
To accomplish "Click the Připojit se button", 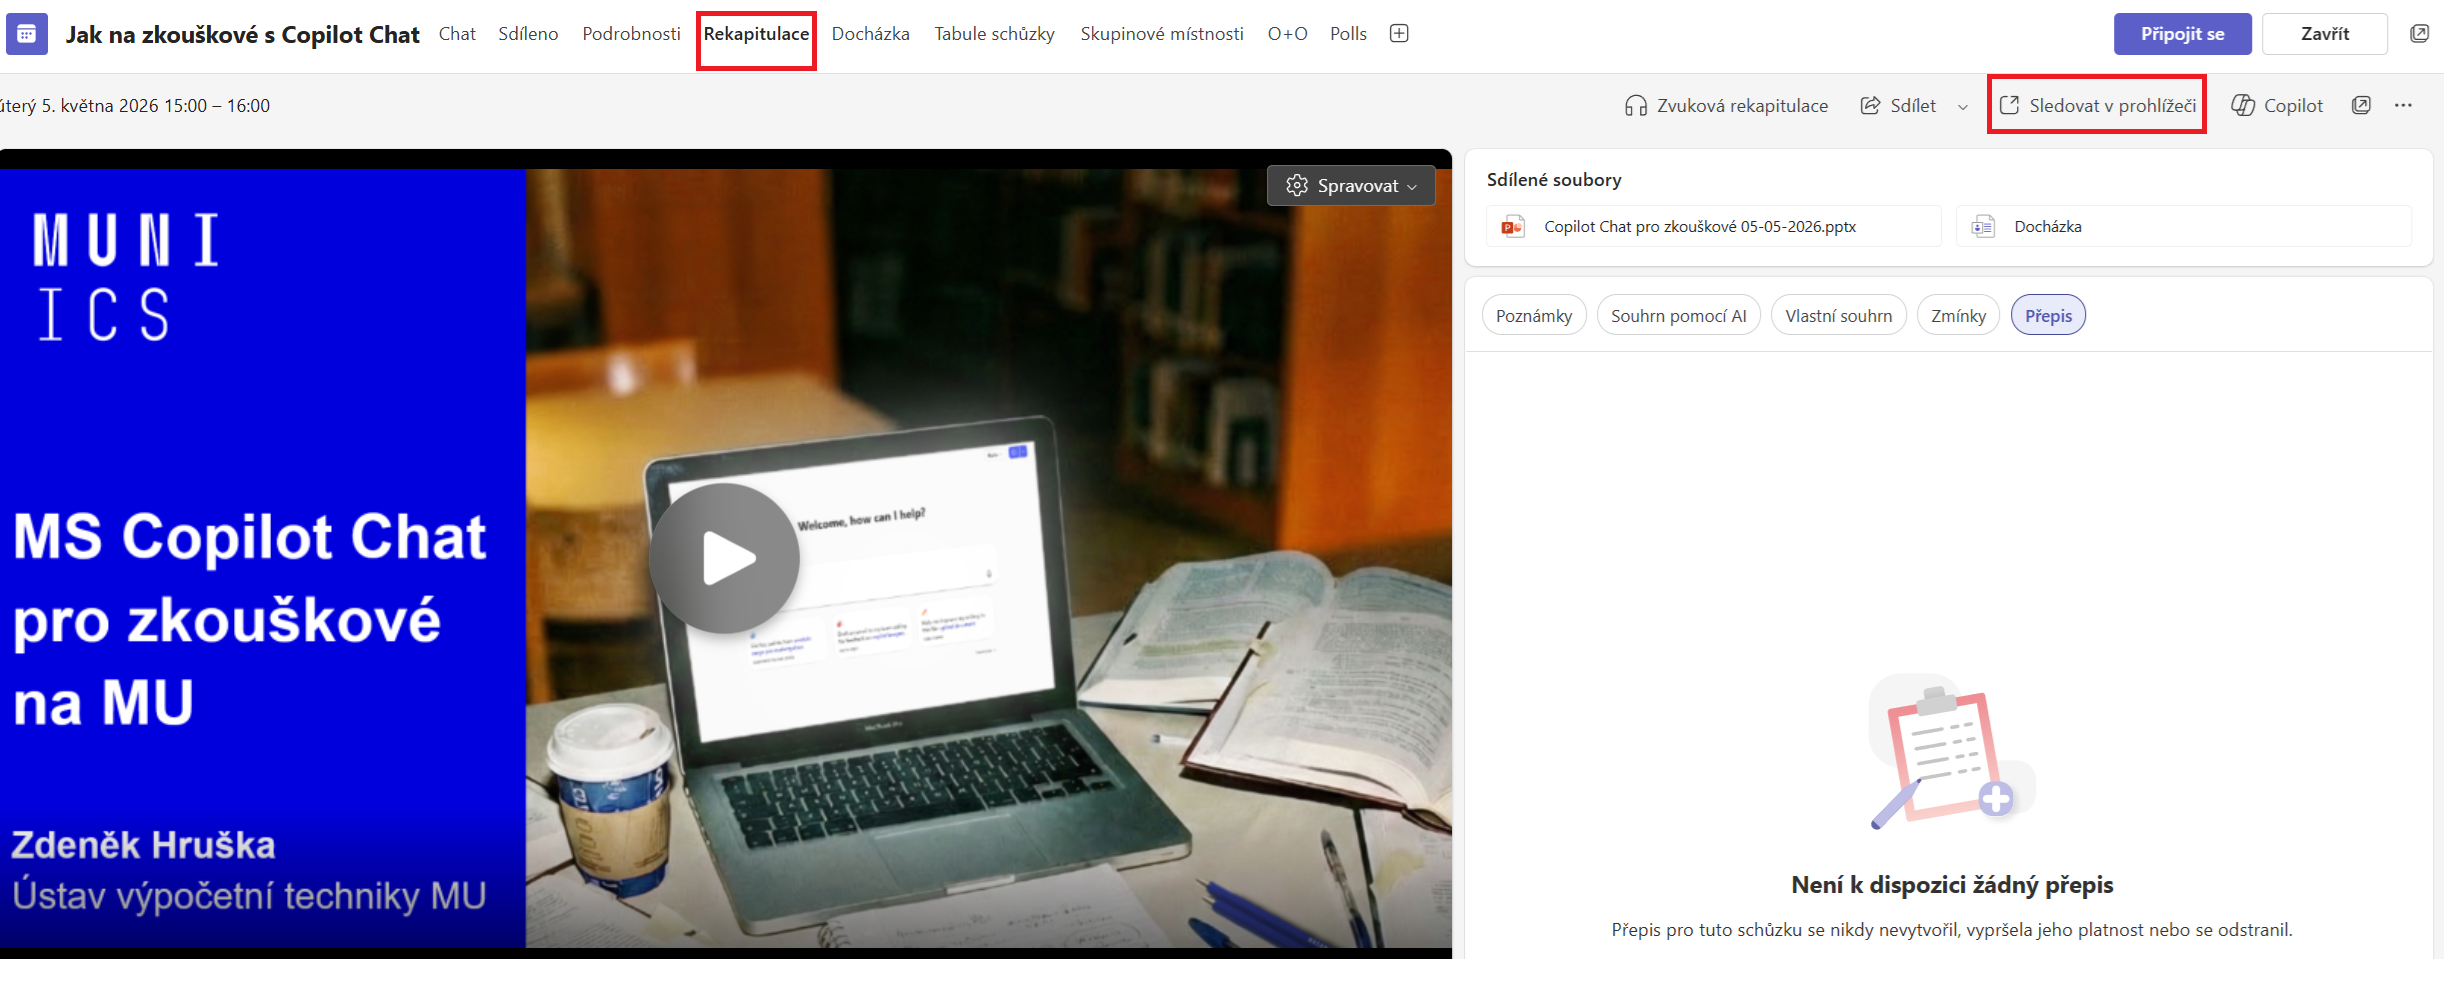I will pos(2182,34).
